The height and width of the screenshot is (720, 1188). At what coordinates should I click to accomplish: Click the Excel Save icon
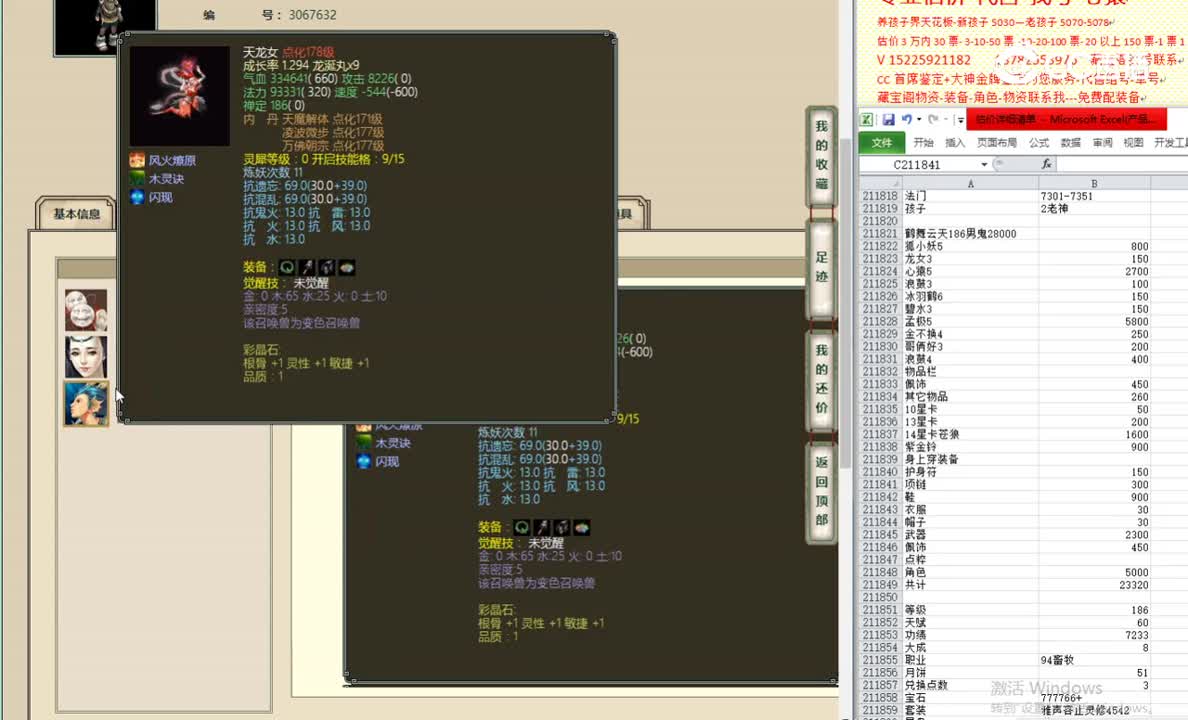tap(888, 119)
